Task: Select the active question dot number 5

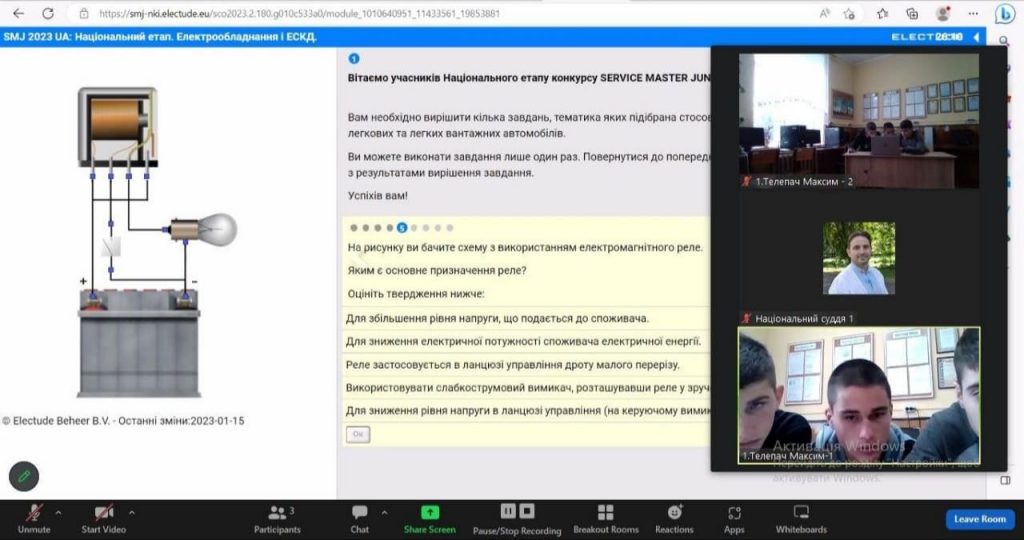Action: pos(402,228)
